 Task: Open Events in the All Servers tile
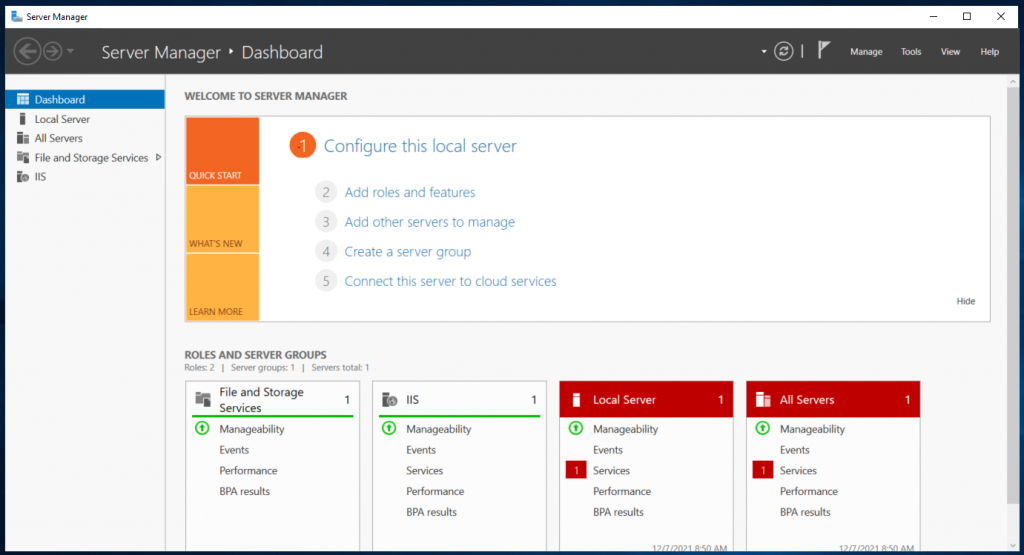pos(794,450)
